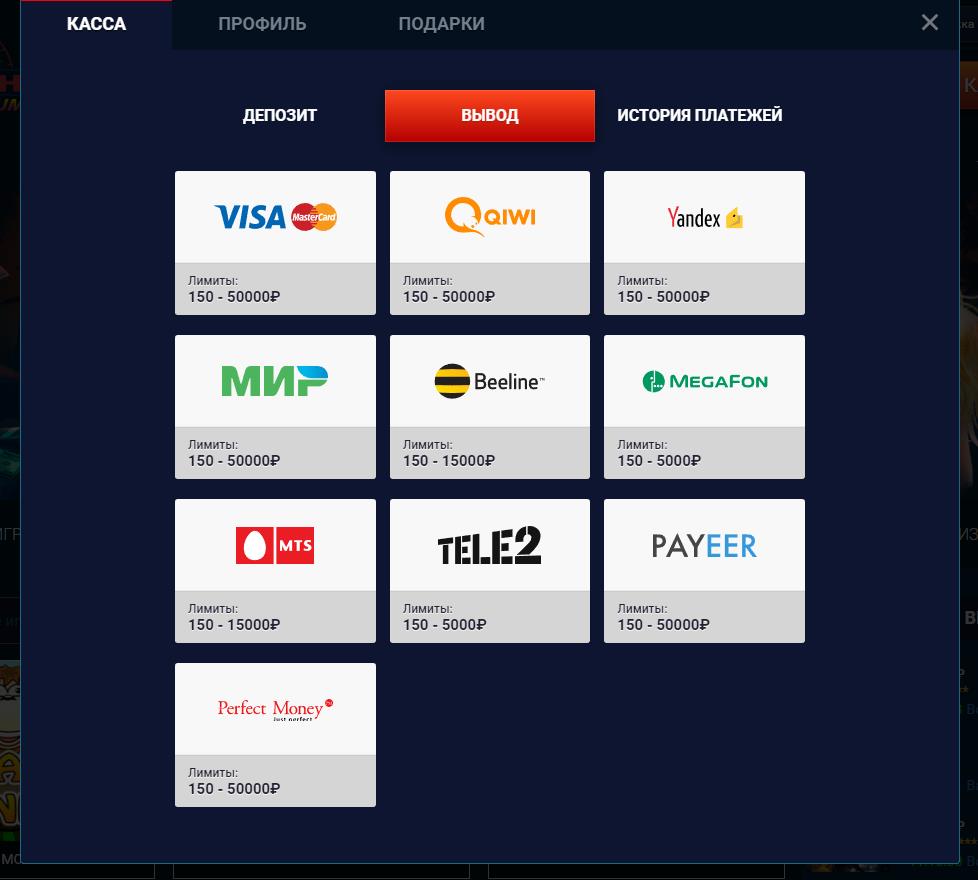Choose QIWI wallet logo
This screenshot has height=880, width=978.
(x=490, y=216)
